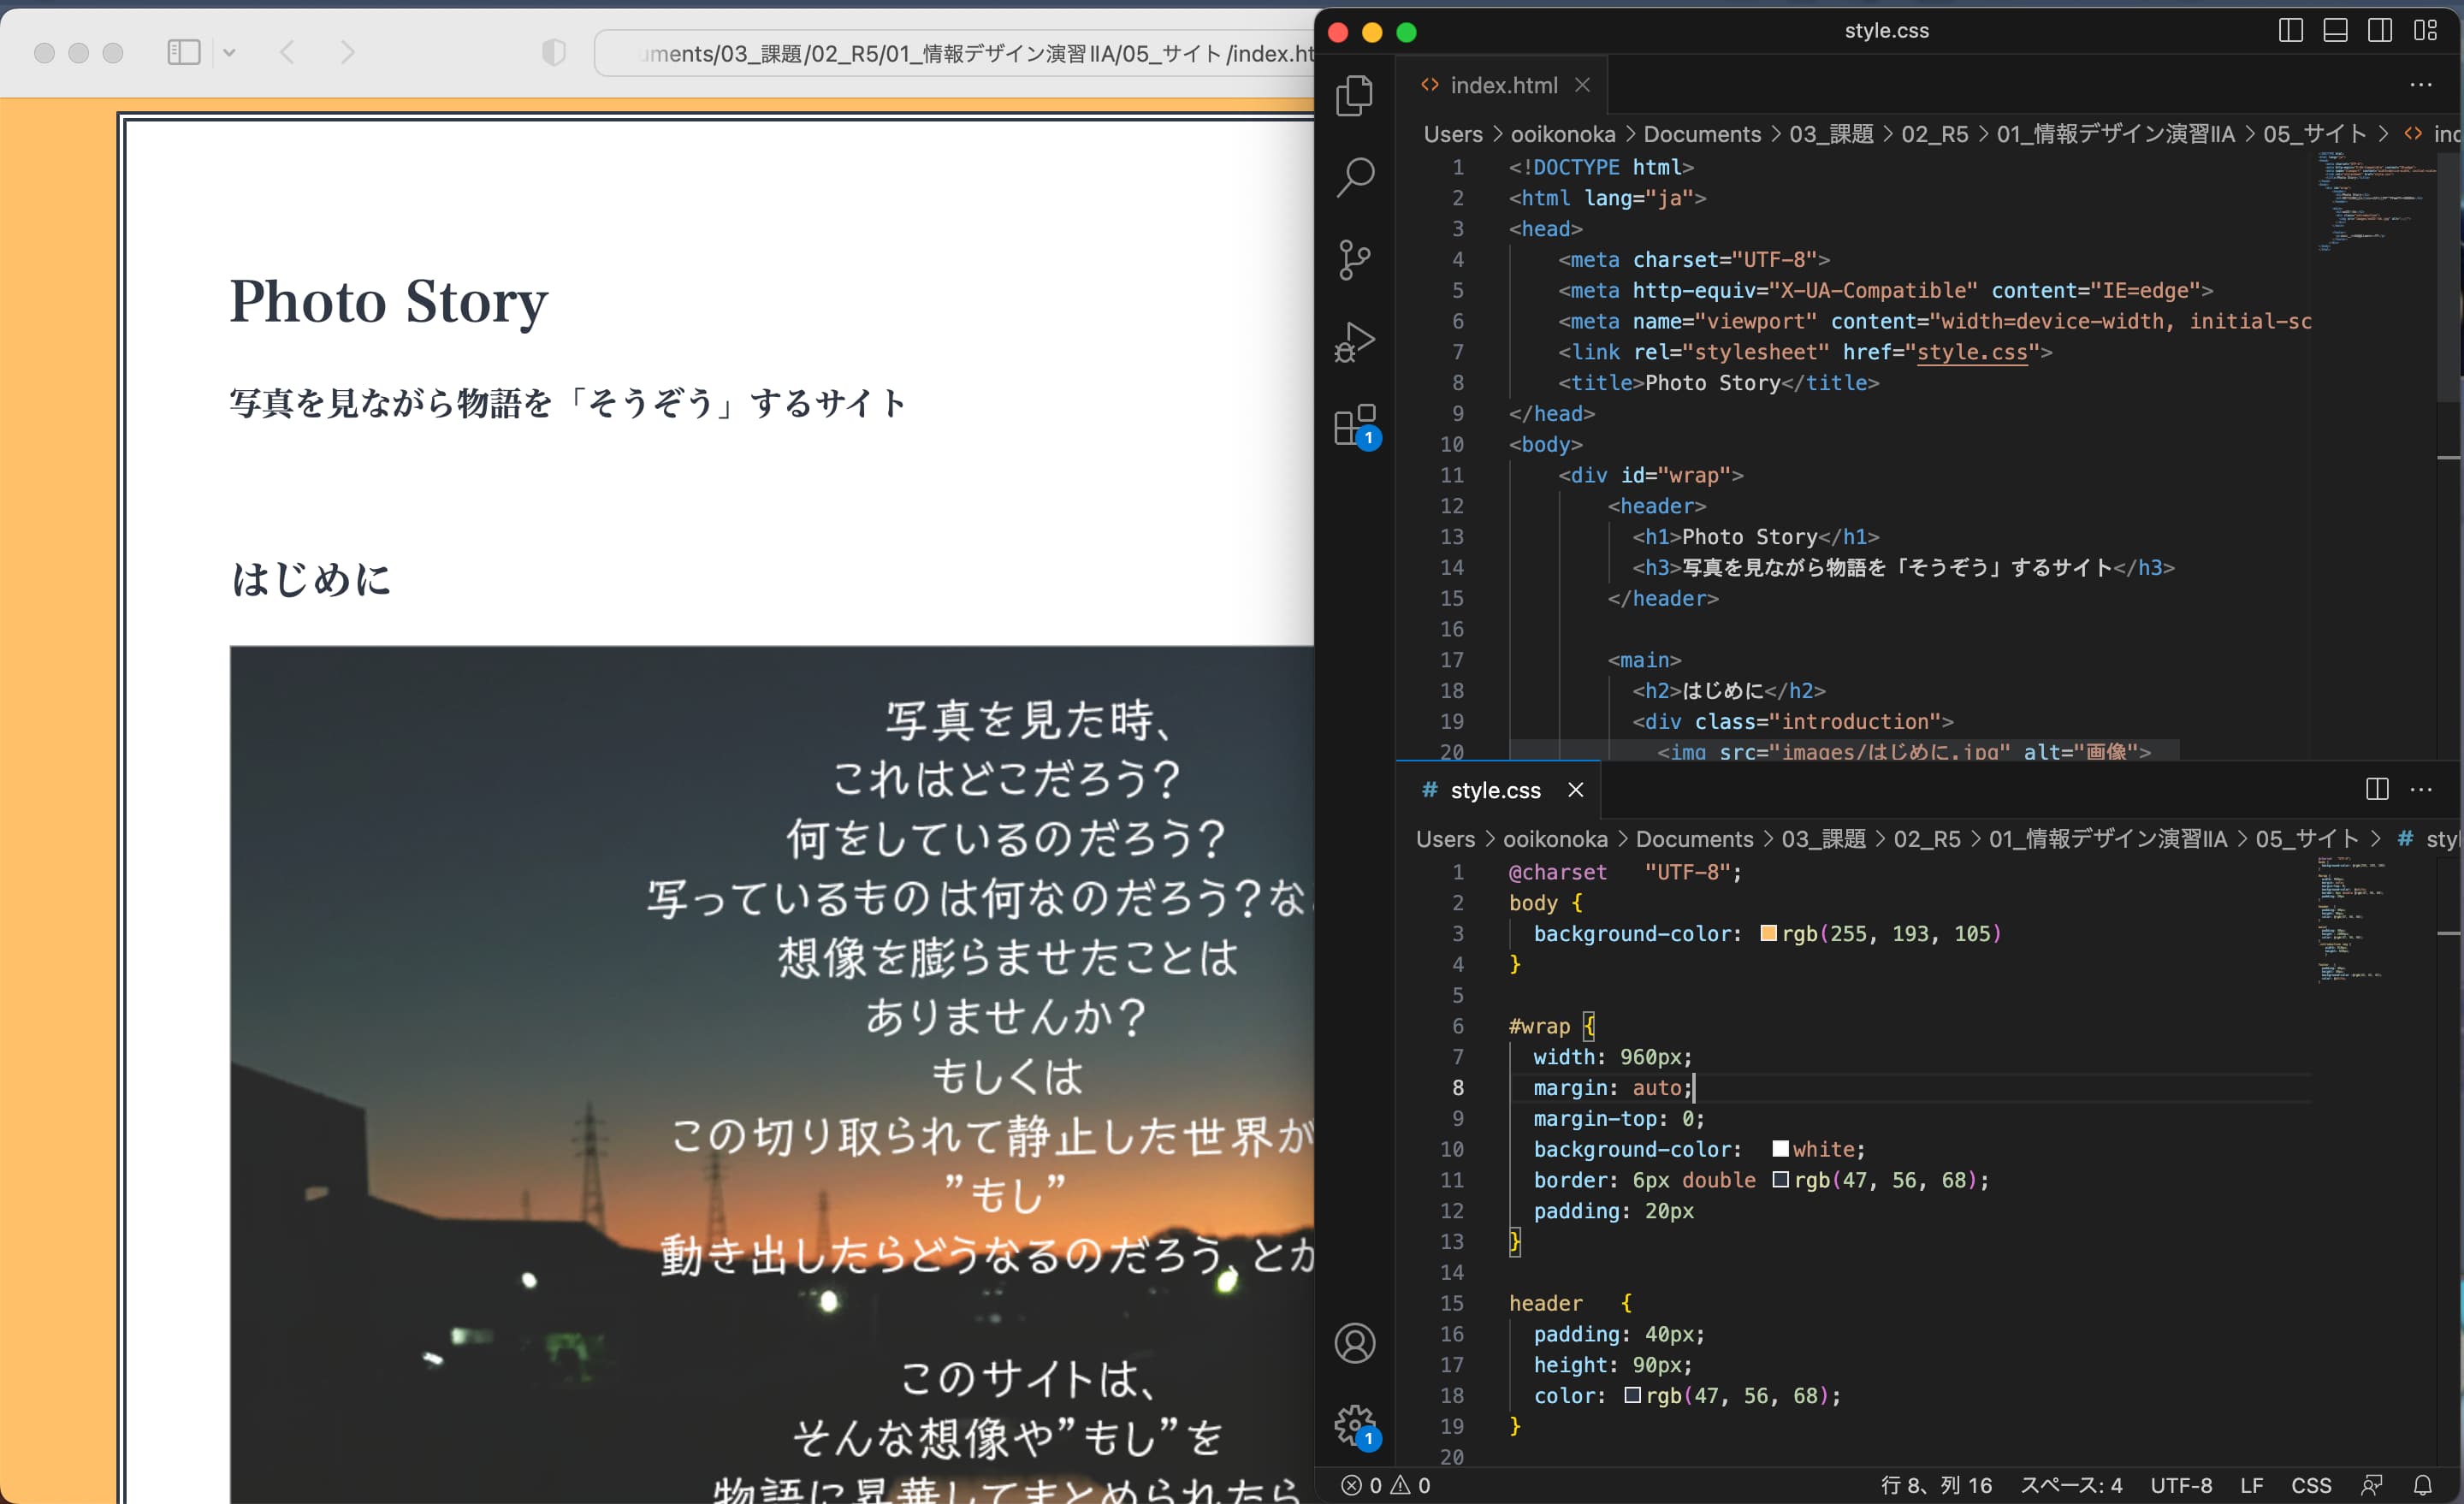Viewport: 2464px width, 1504px height.
Task: Toggle the primary side bar layout button
Action: tap(2290, 31)
